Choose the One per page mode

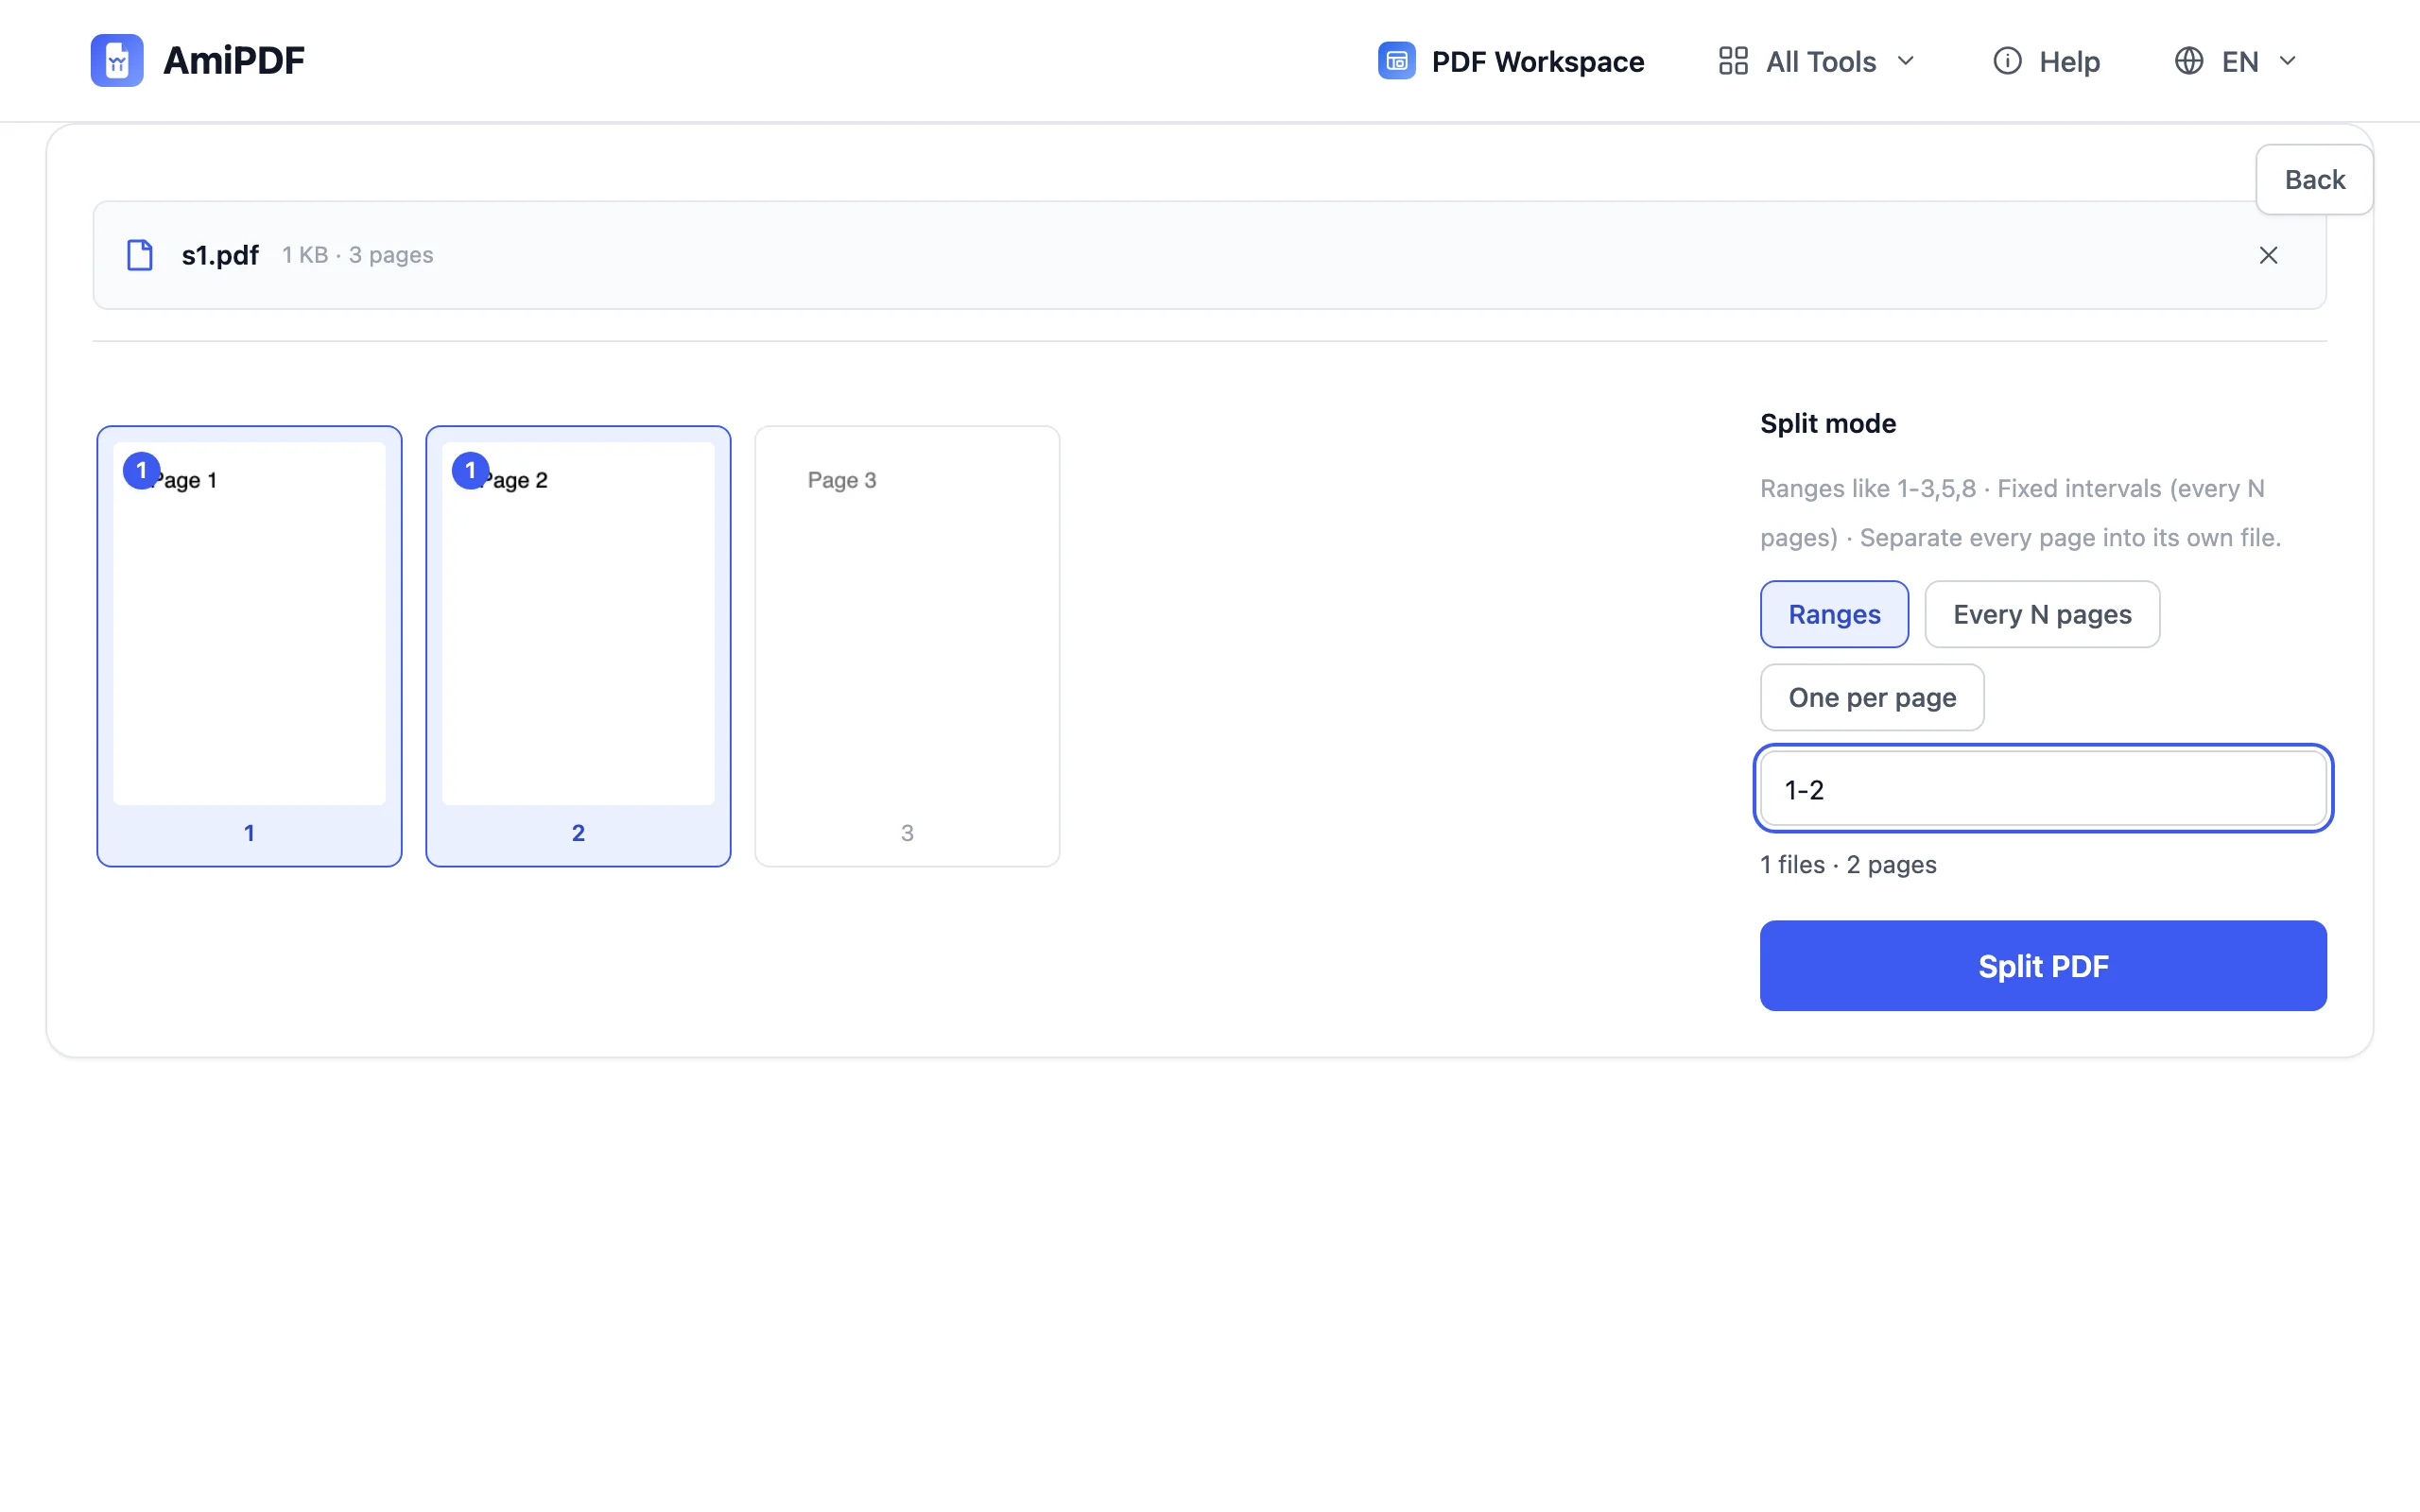pos(1872,697)
